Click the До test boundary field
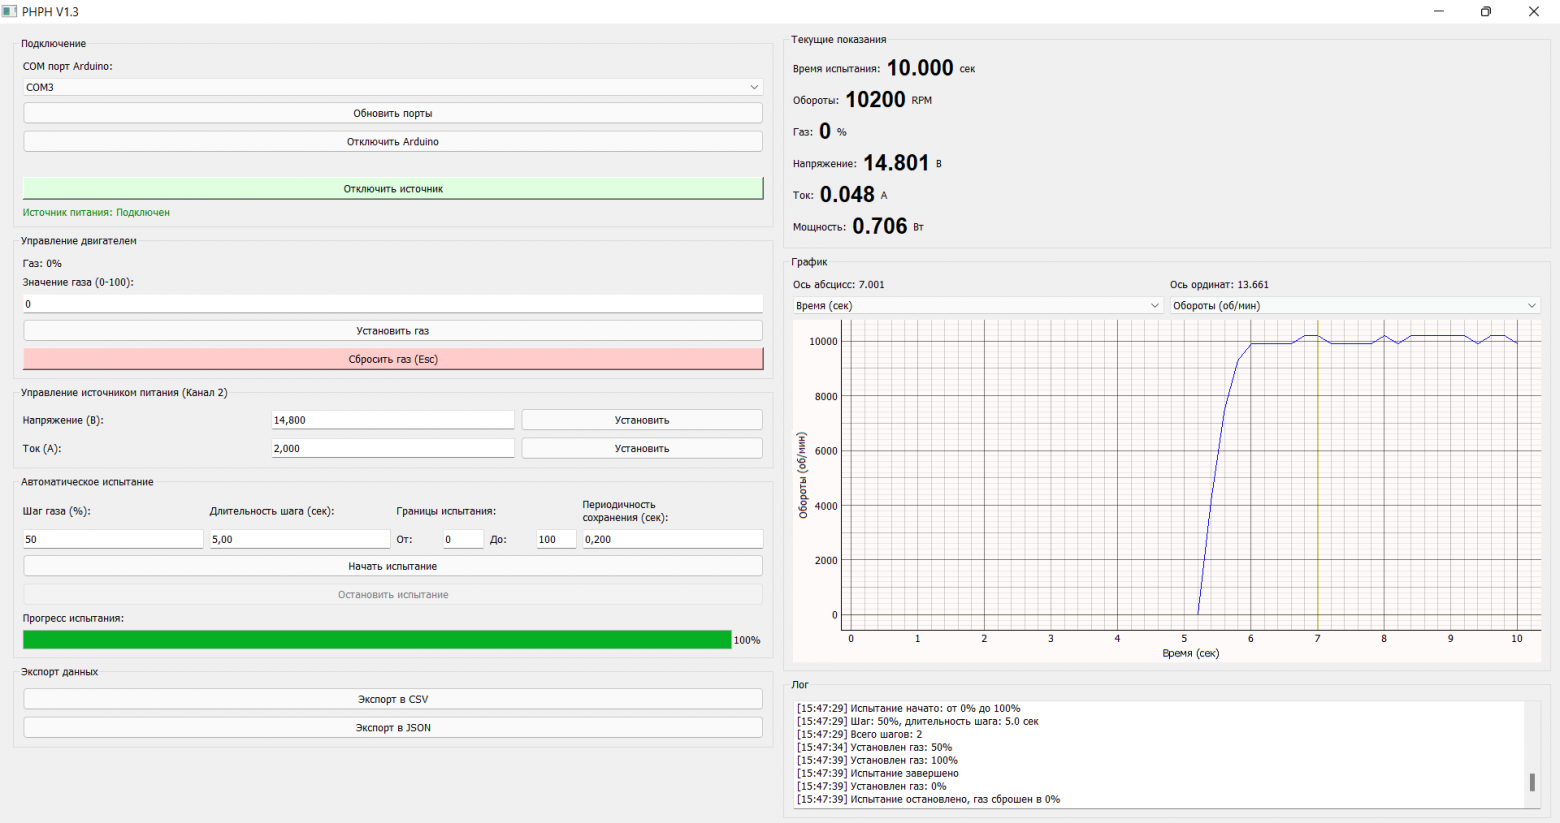 pyautogui.click(x=556, y=539)
